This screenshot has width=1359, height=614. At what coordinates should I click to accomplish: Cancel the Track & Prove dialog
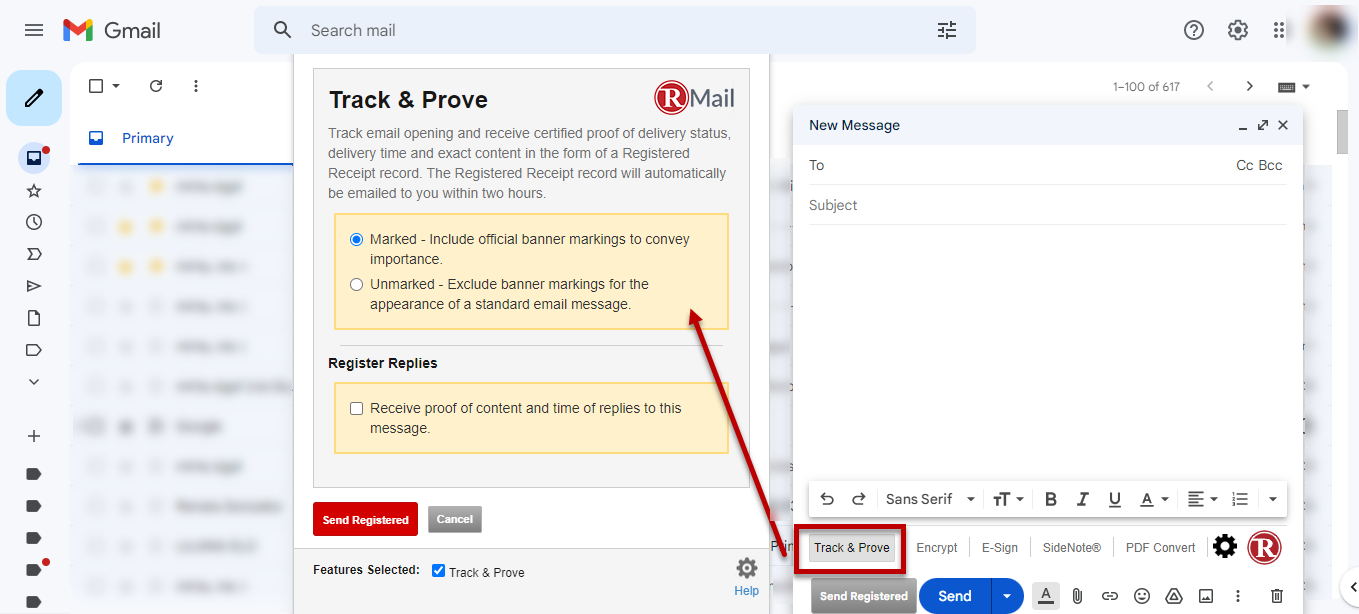(x=454, y=519)
